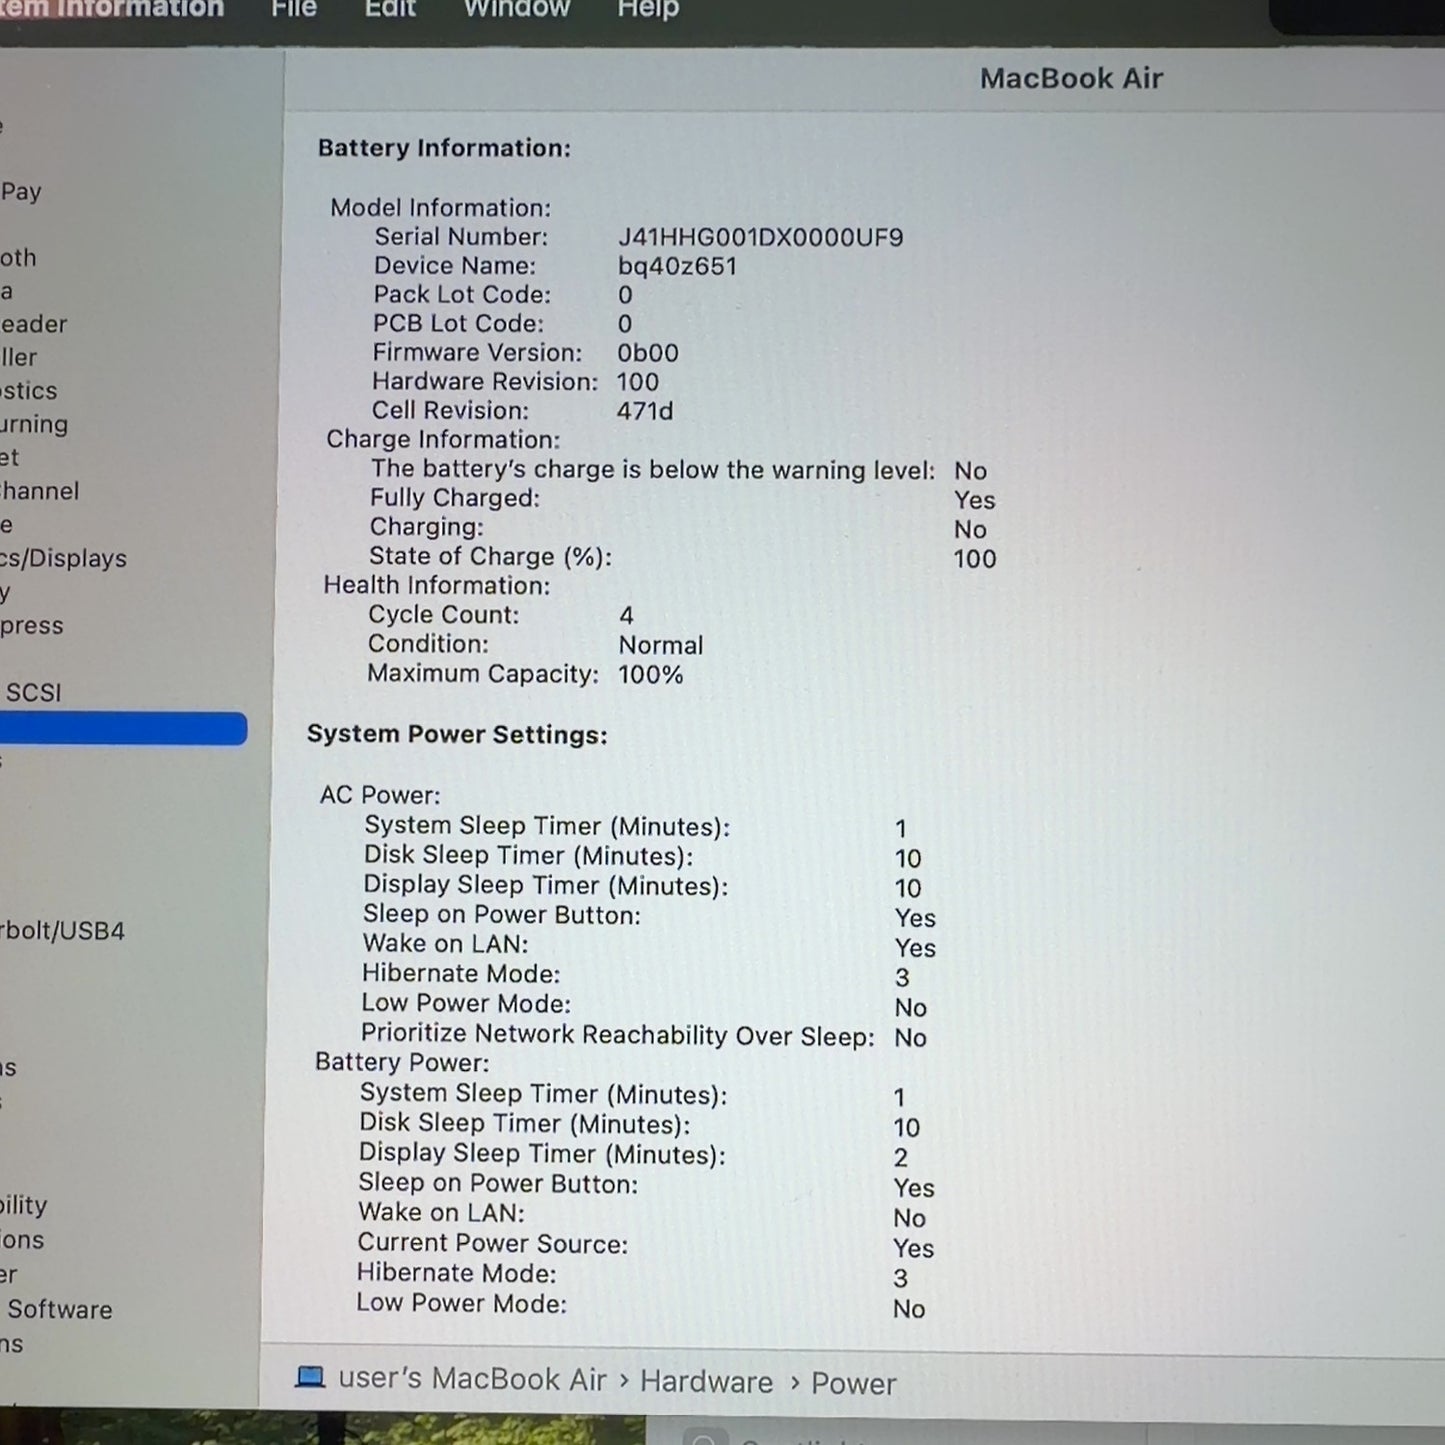Image resolution: width=1445 pixels, height=1445 pixels.
Task: Click the "Pack Lot Code:" label
Action: click(462, 294)
